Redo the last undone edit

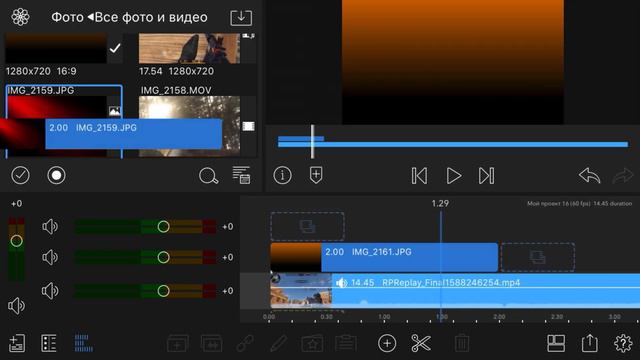click(x=623, y=176)
